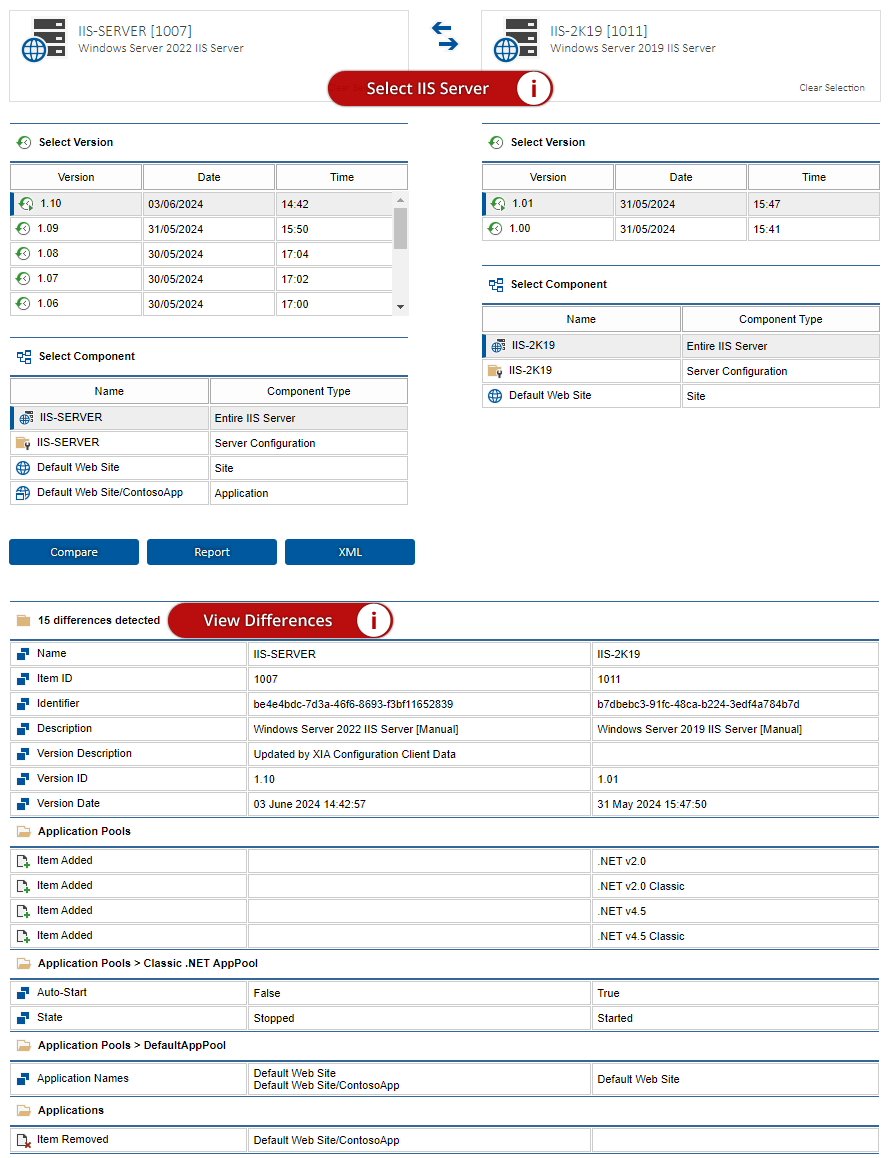Screen dimensions: 892x1158
Task: Click the IIS-SERVER [1007] server icon
Action: tap(48, 41)
